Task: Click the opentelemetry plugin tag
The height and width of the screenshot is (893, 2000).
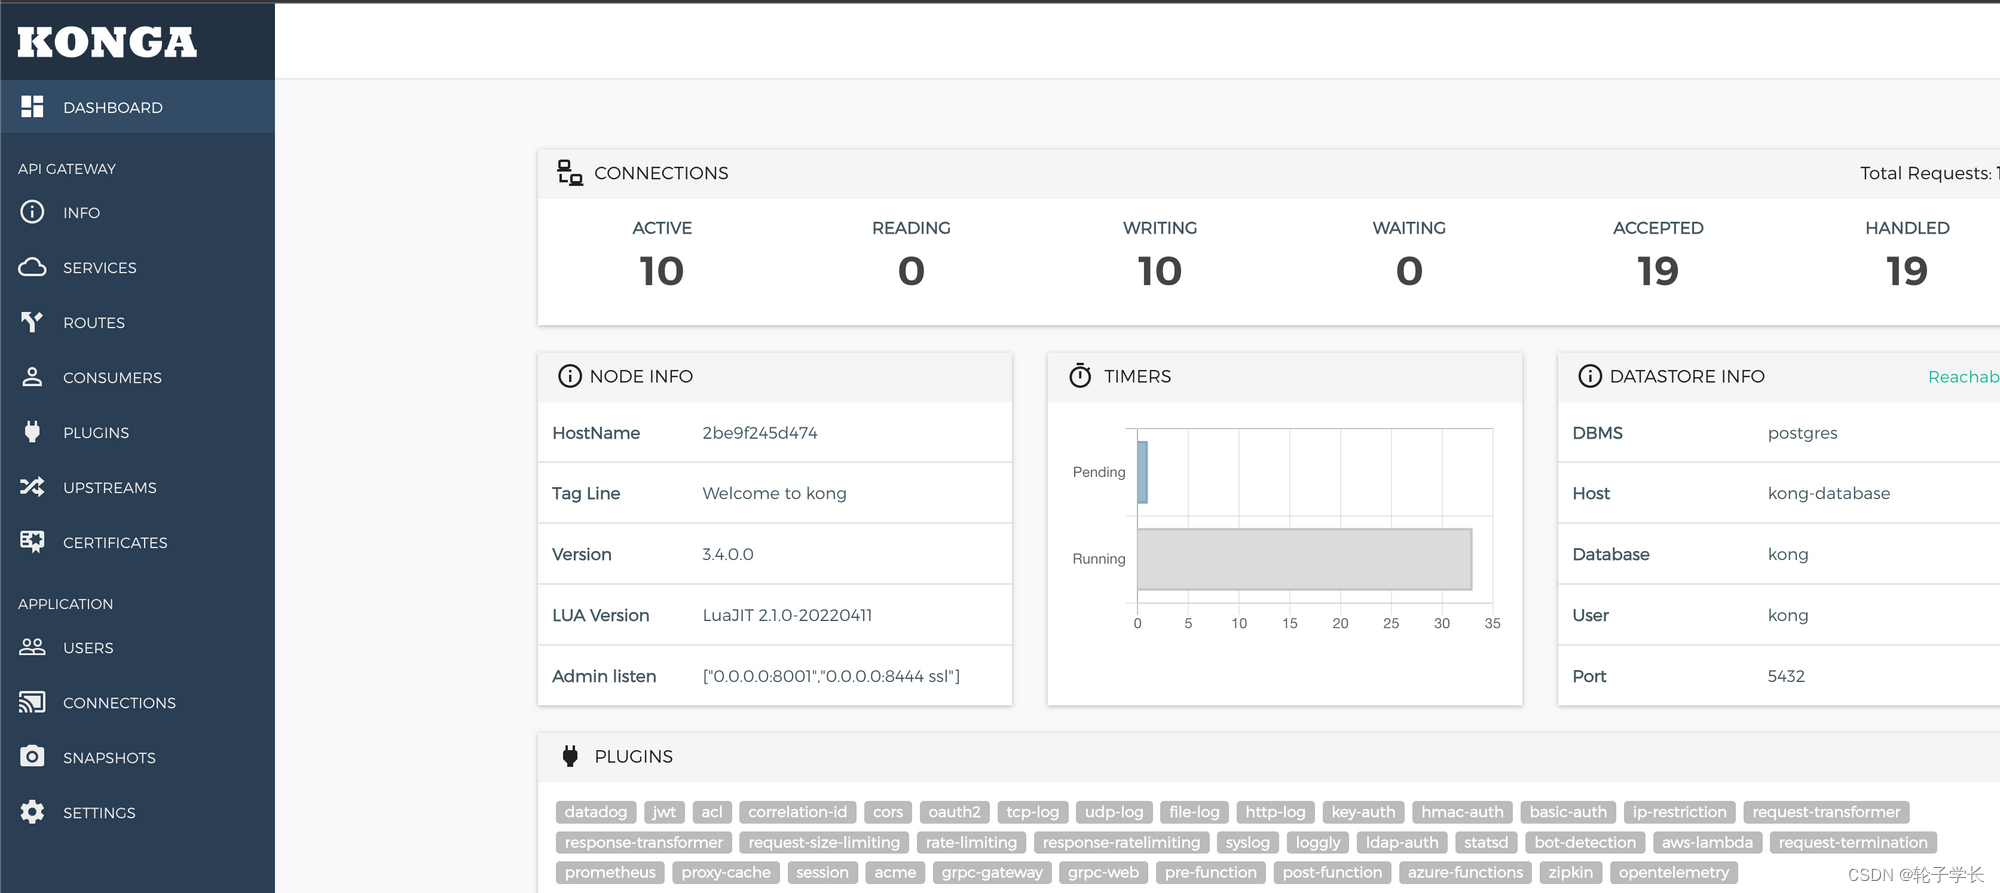Action: [1674, 872]
